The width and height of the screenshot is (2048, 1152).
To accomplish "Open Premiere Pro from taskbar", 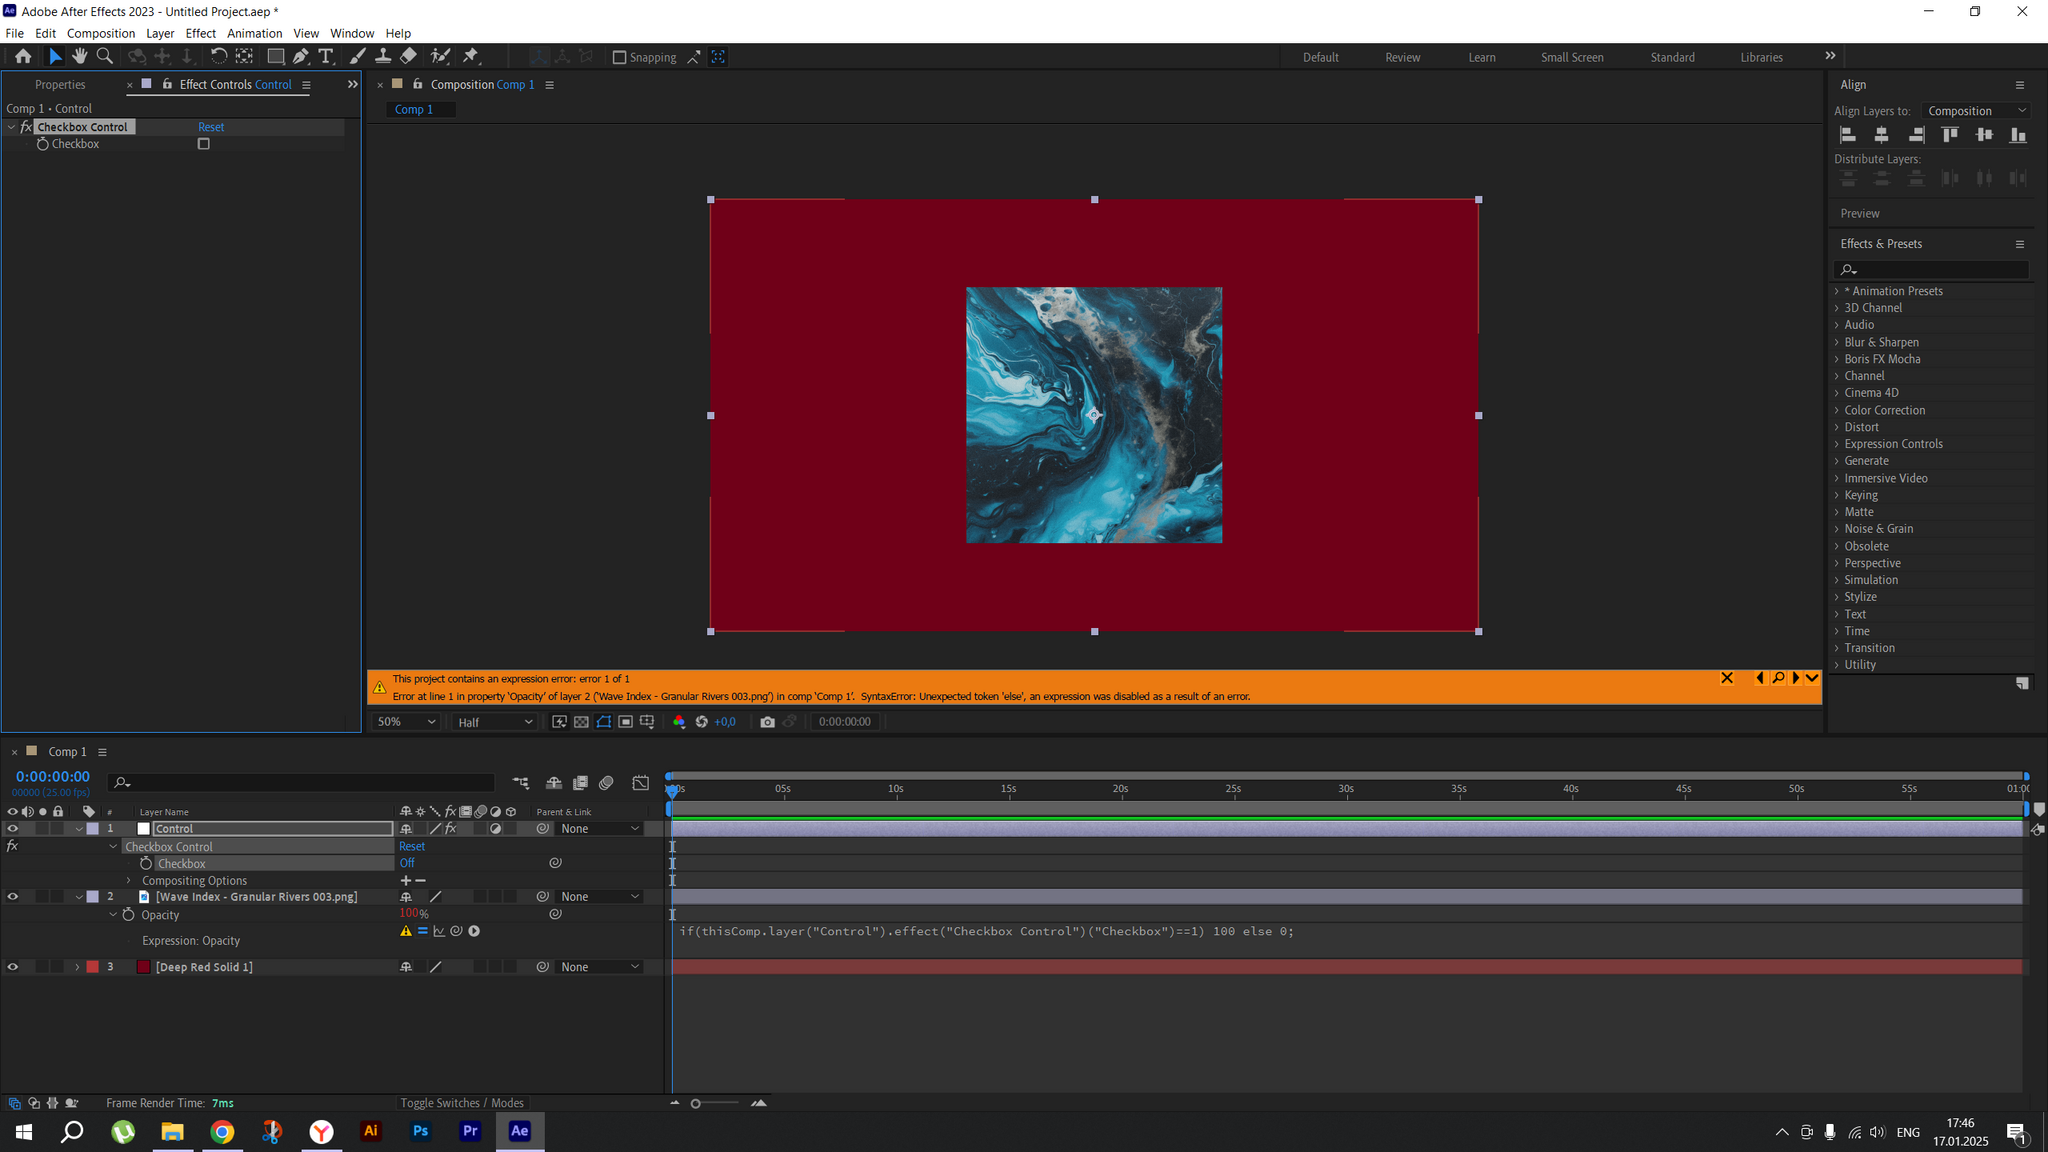I will [x=470, y=1131].
